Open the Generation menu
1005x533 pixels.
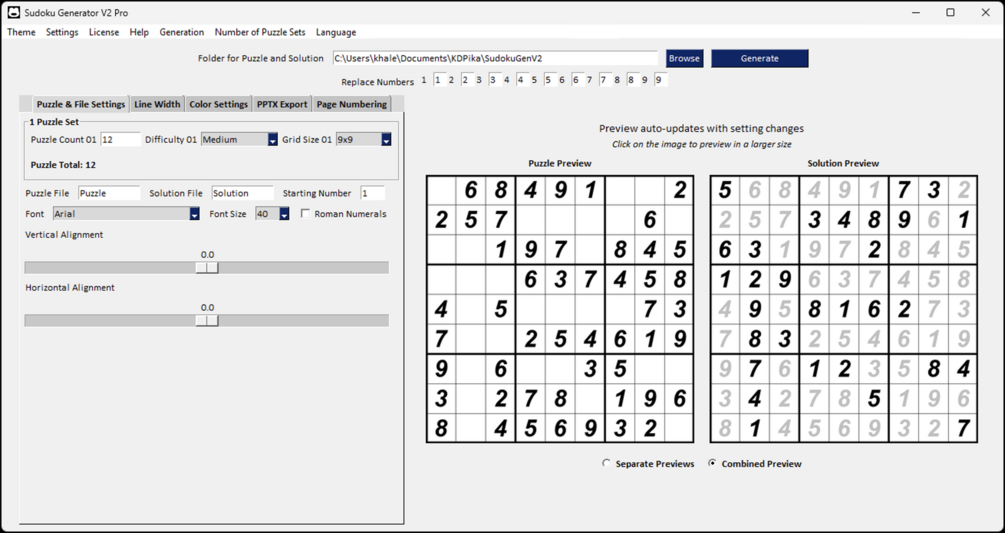tap(181, 32)
